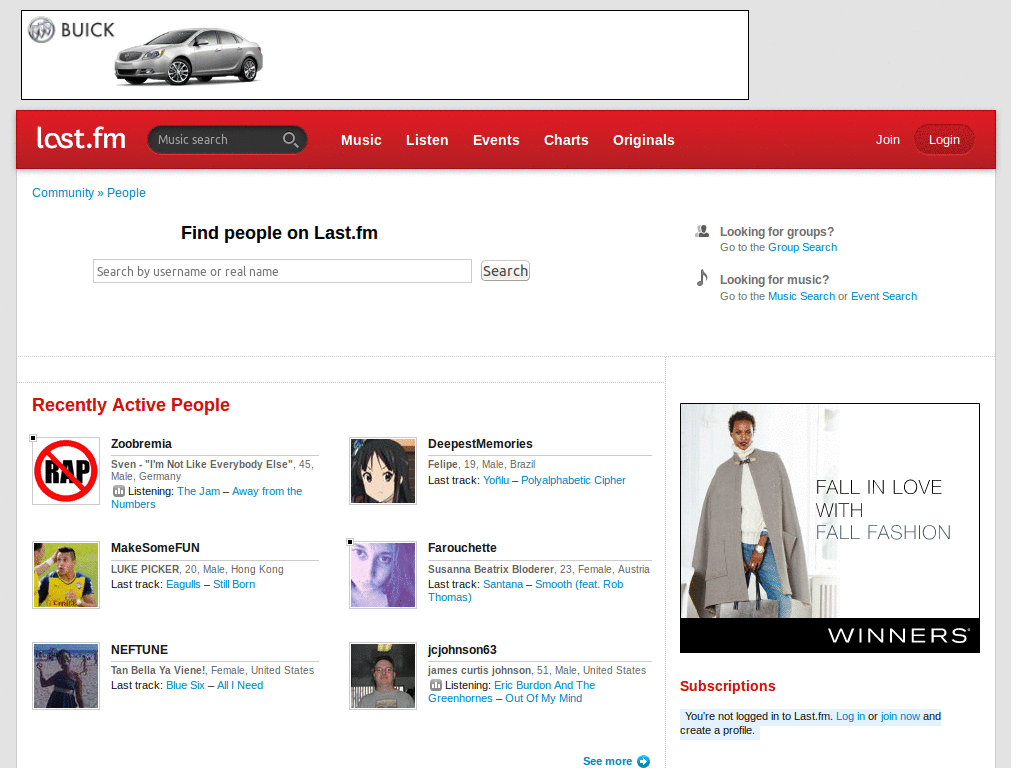Click the See more link
Viewport: 1024px width, 768px height.
(x=607, y=761)
